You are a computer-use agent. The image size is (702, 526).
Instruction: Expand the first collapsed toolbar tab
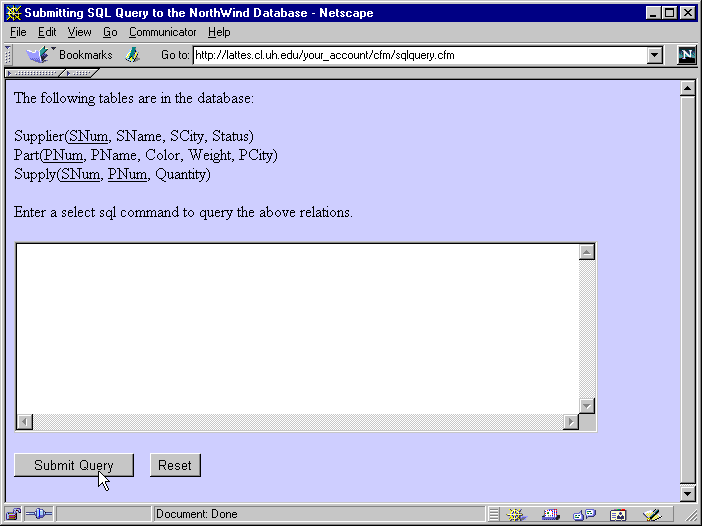[34, 73]
